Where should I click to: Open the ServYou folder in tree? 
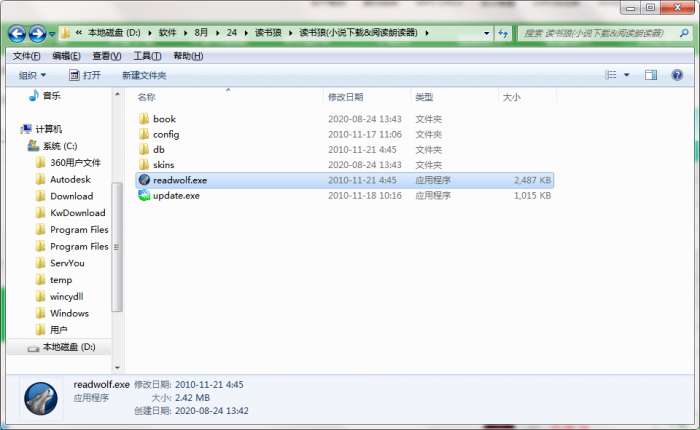[67, 263]
